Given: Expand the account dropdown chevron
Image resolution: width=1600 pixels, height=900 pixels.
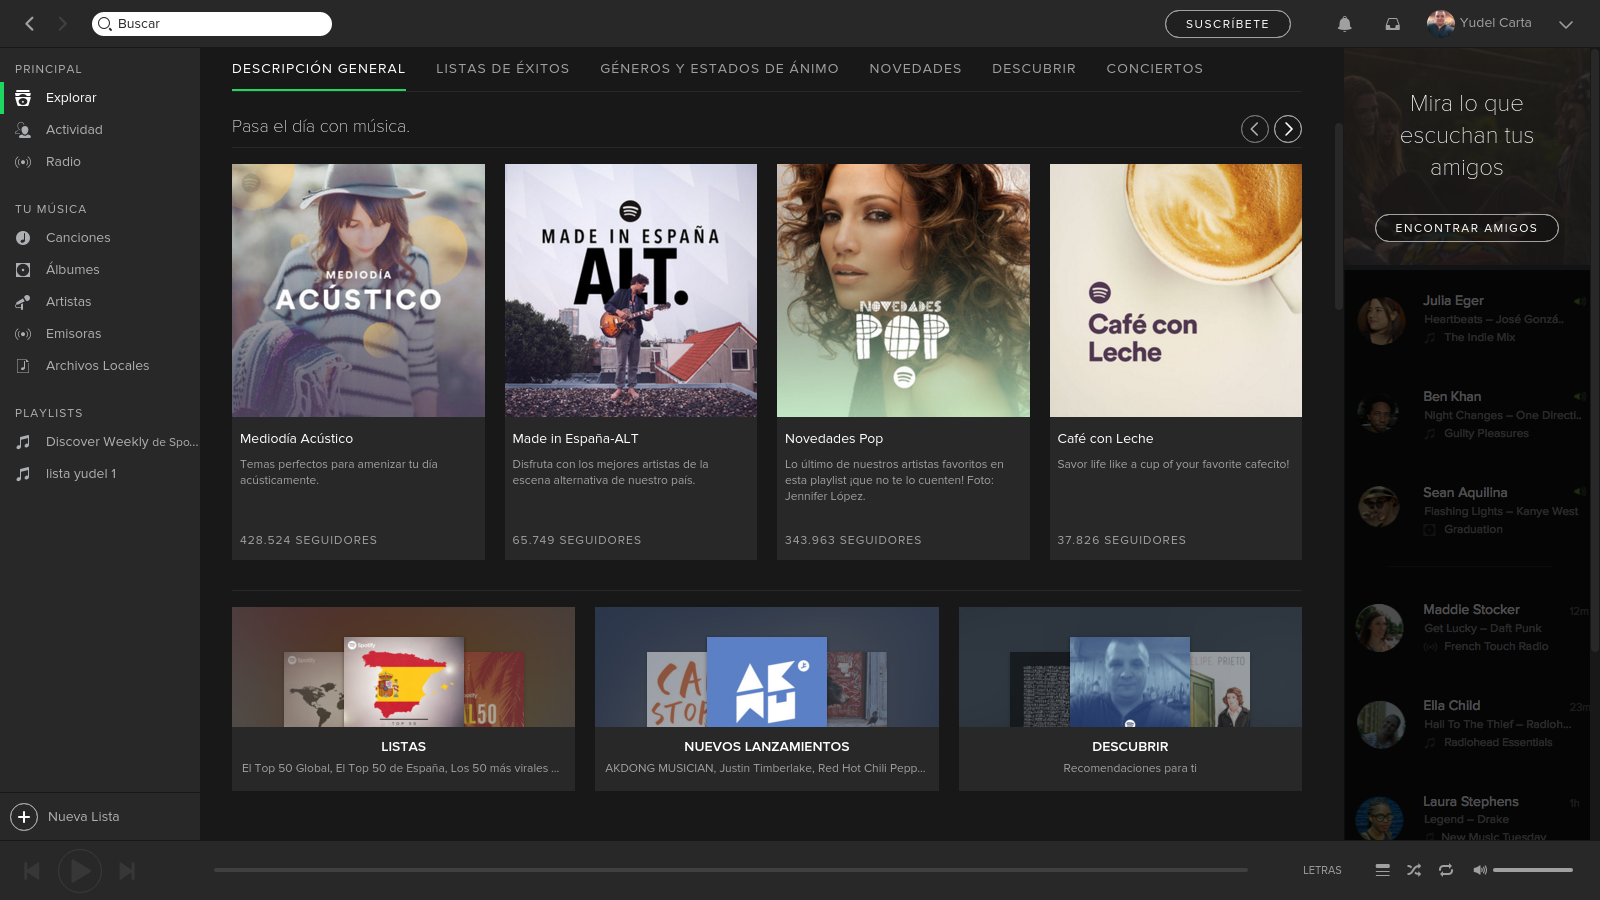Looking at the screenshot, I should click(x=1566, y=24).
